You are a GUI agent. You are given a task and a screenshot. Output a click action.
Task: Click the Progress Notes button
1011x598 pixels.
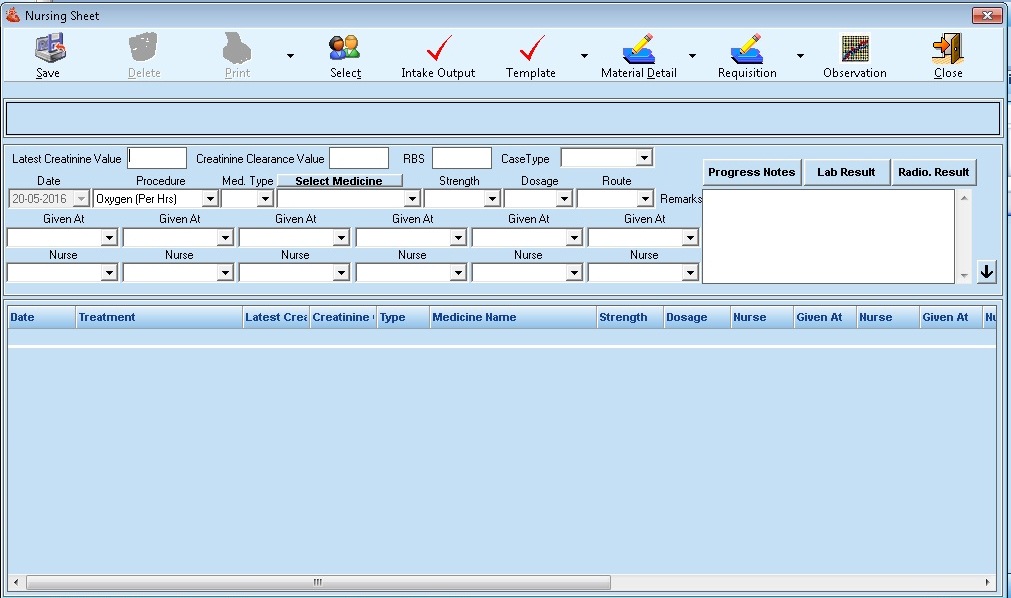(x=751, y=172)
